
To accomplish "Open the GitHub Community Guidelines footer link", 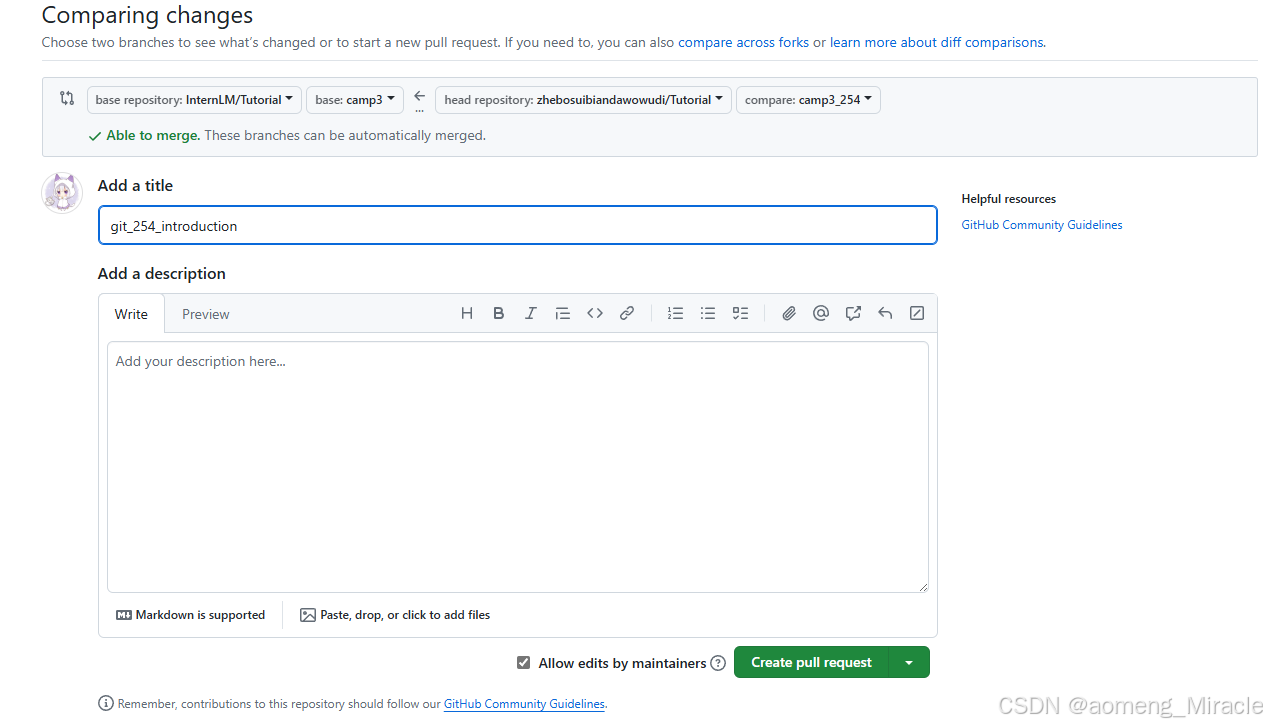I will point(524,704).
